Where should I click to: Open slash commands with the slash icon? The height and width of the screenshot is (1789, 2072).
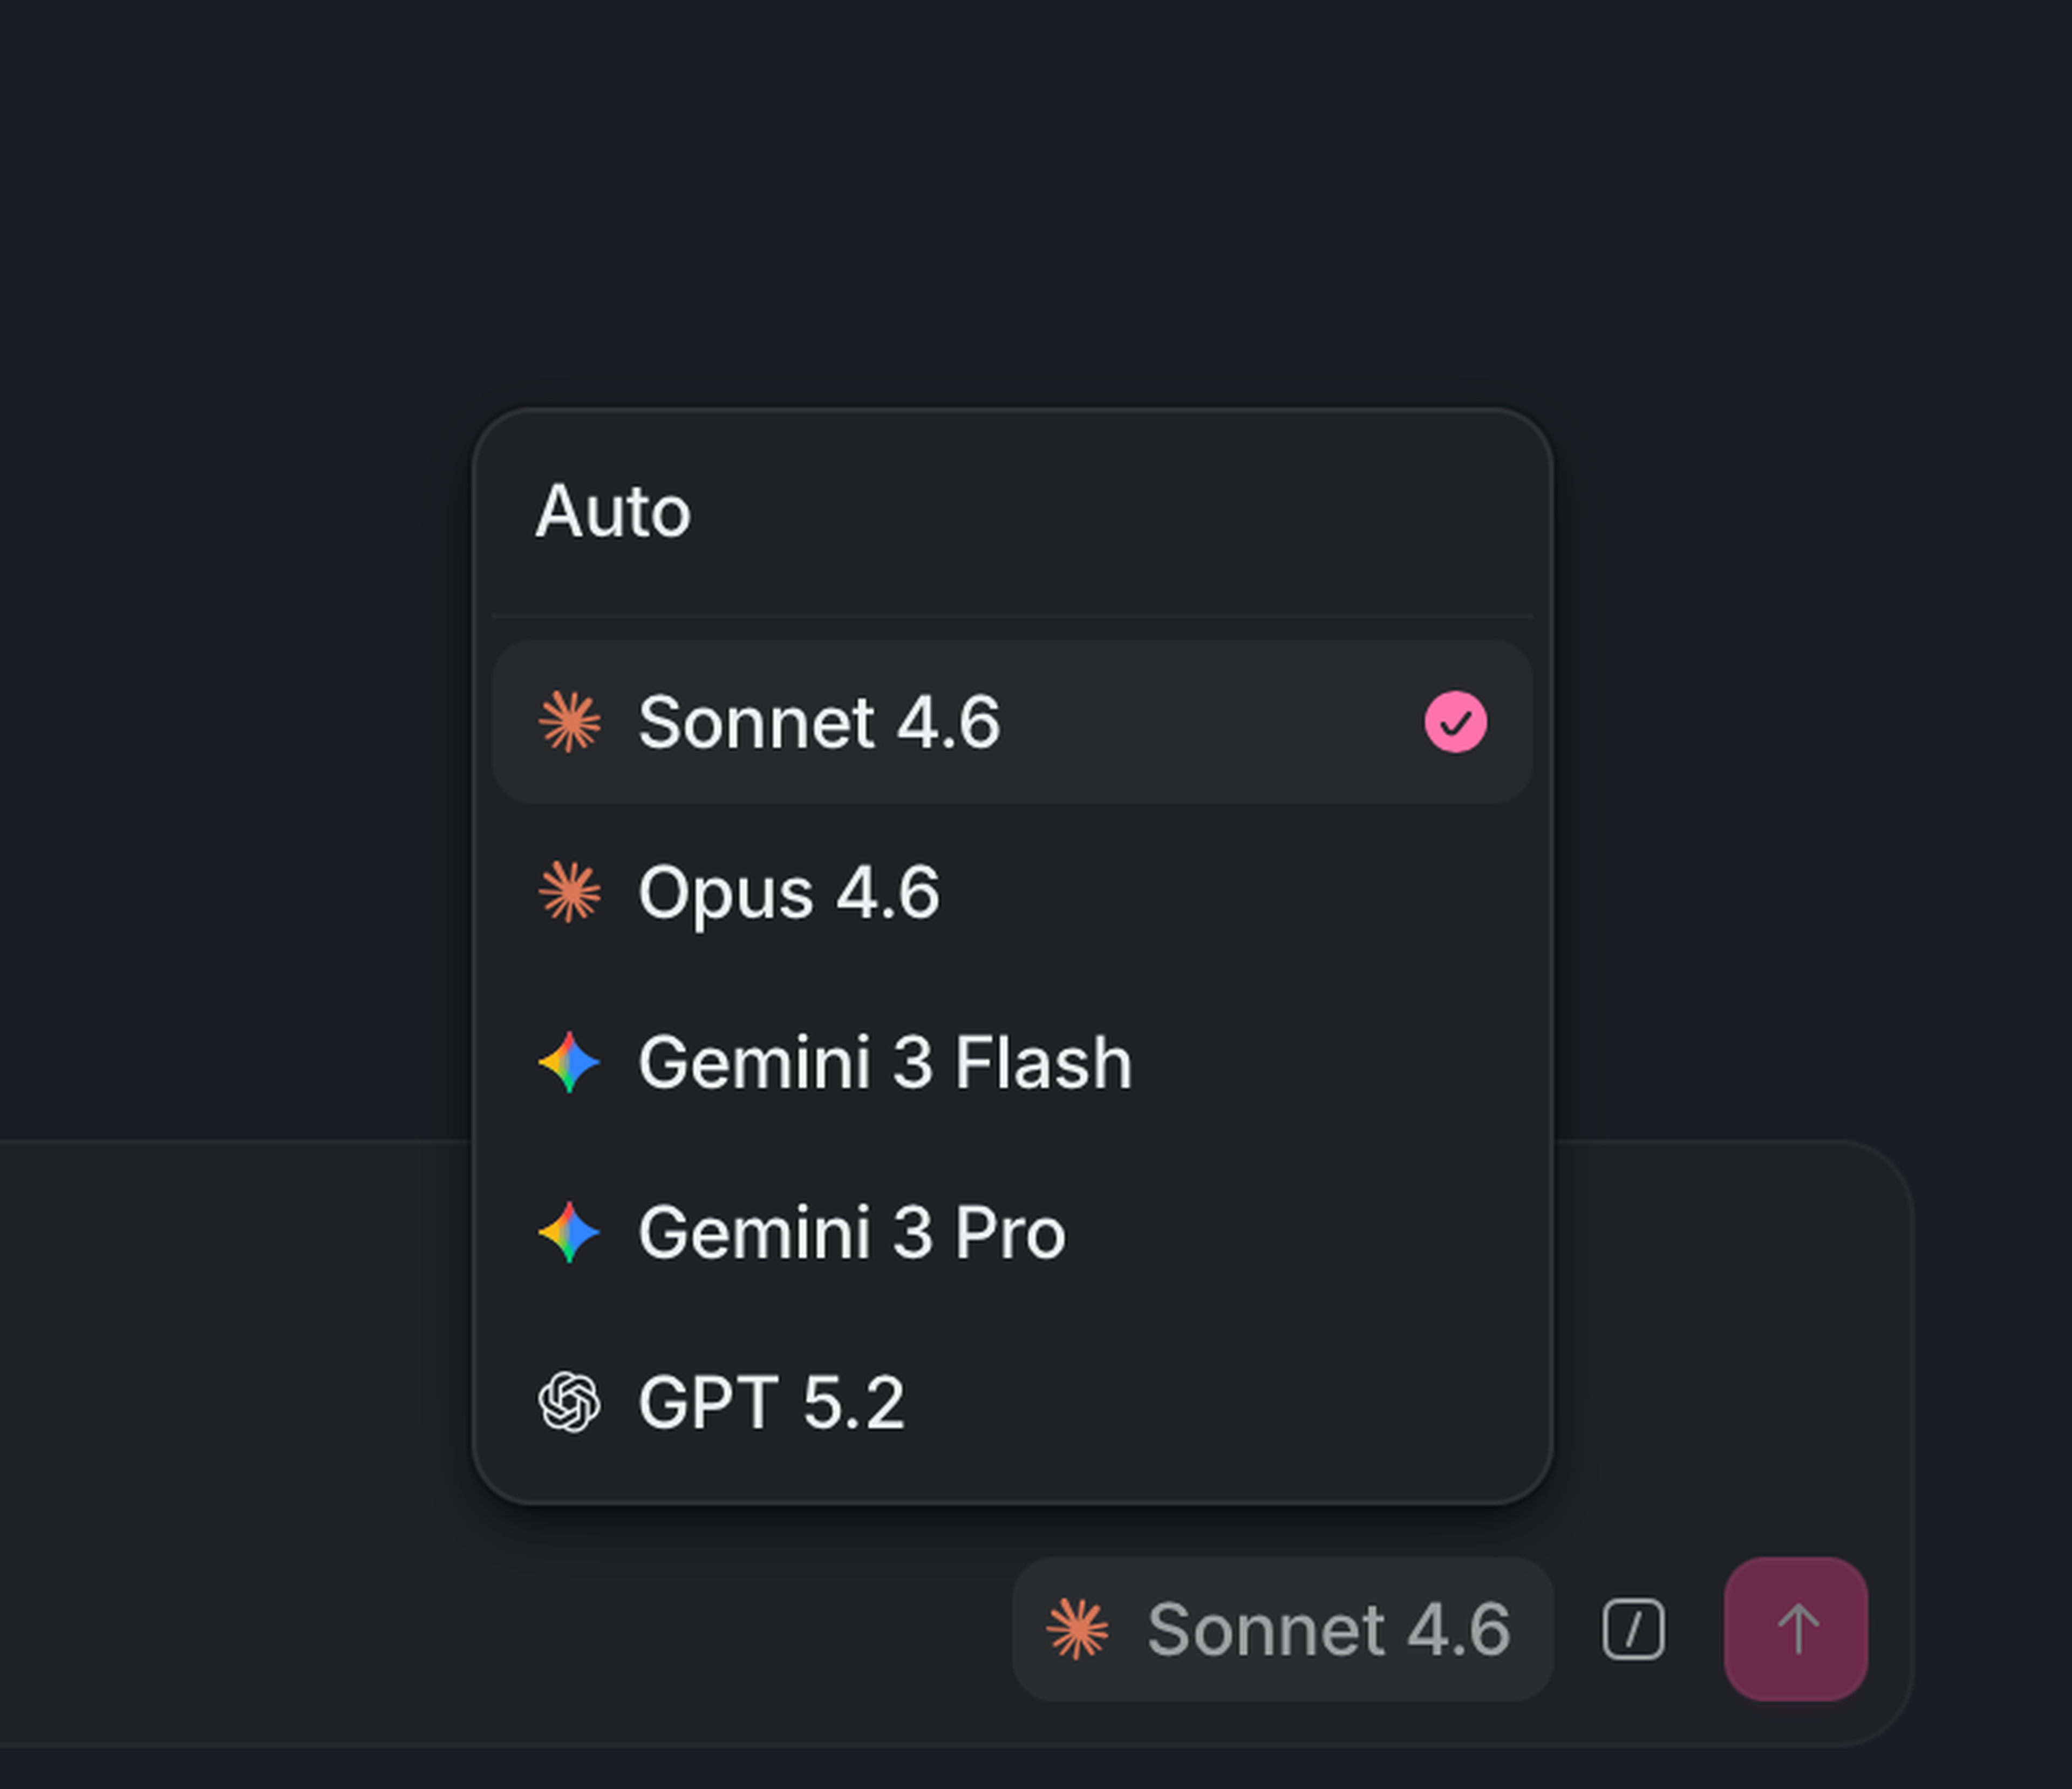click(x=1633, y=1629)
